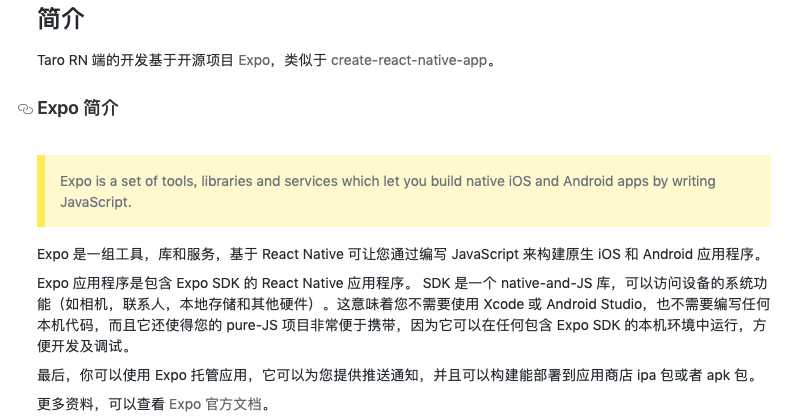Click the anchor link icon beside Expo 简介

[25, 109]
